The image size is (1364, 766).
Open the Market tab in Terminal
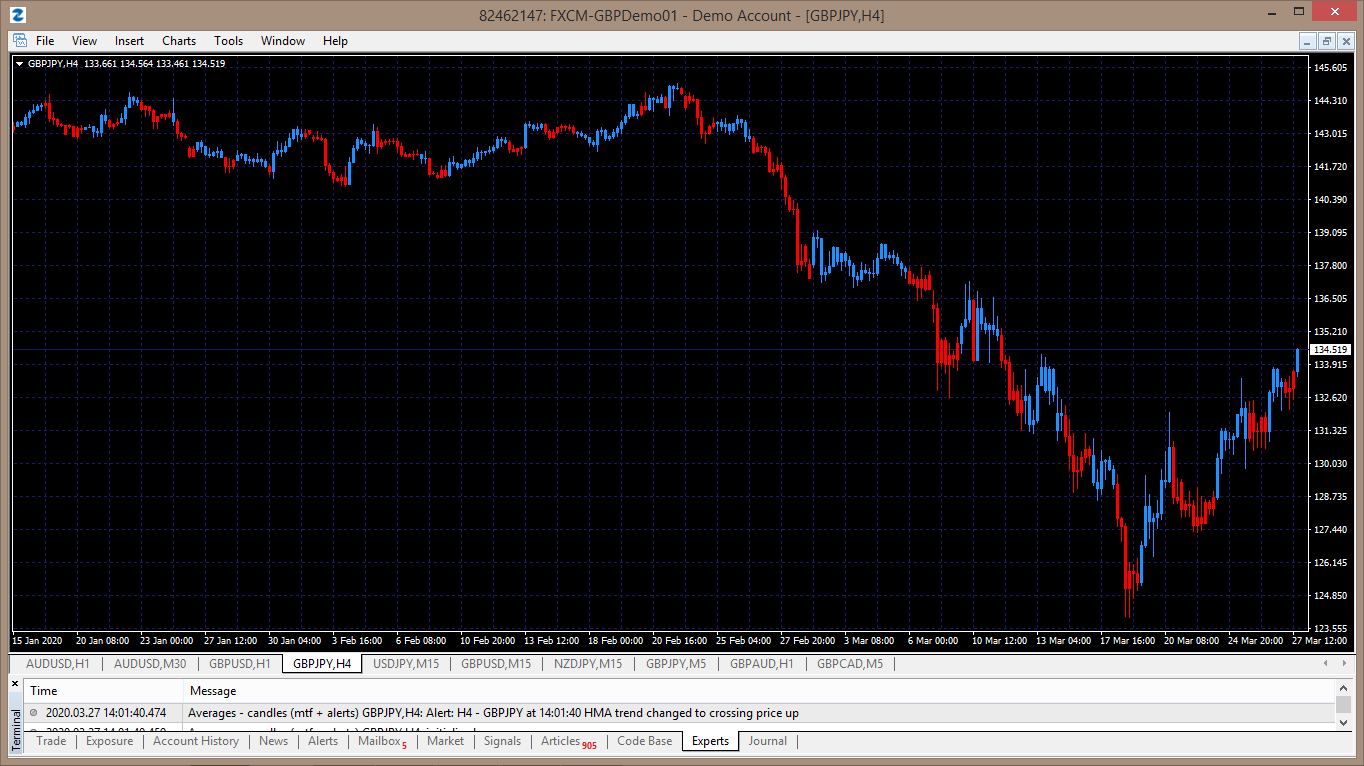tap(445, 741)
